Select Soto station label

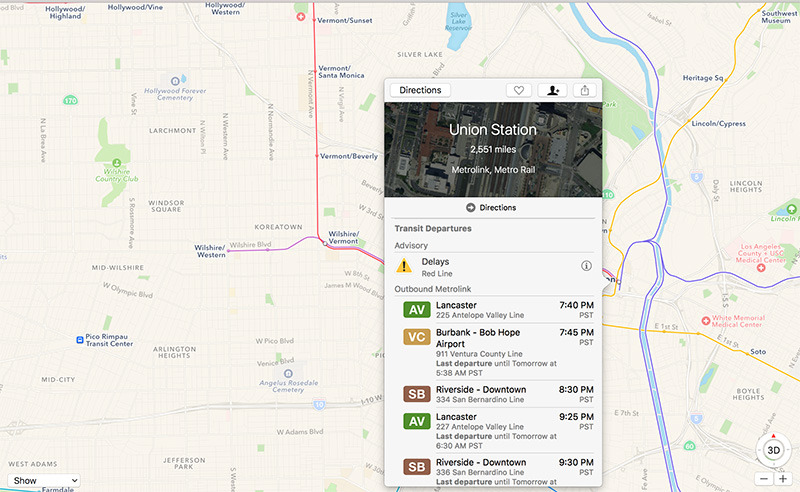pos(758,352)
